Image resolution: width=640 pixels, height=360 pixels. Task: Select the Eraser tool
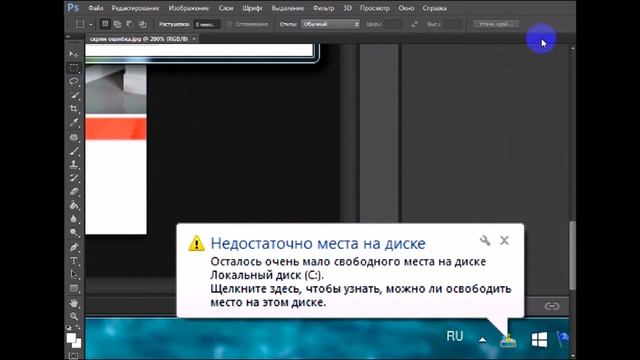(x=73, y=191)
